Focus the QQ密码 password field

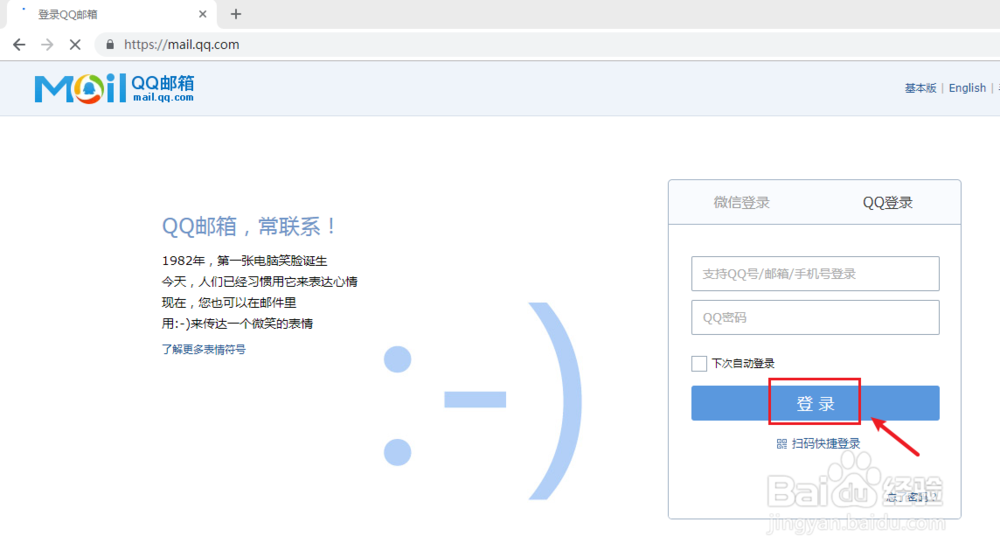(815, 317)
